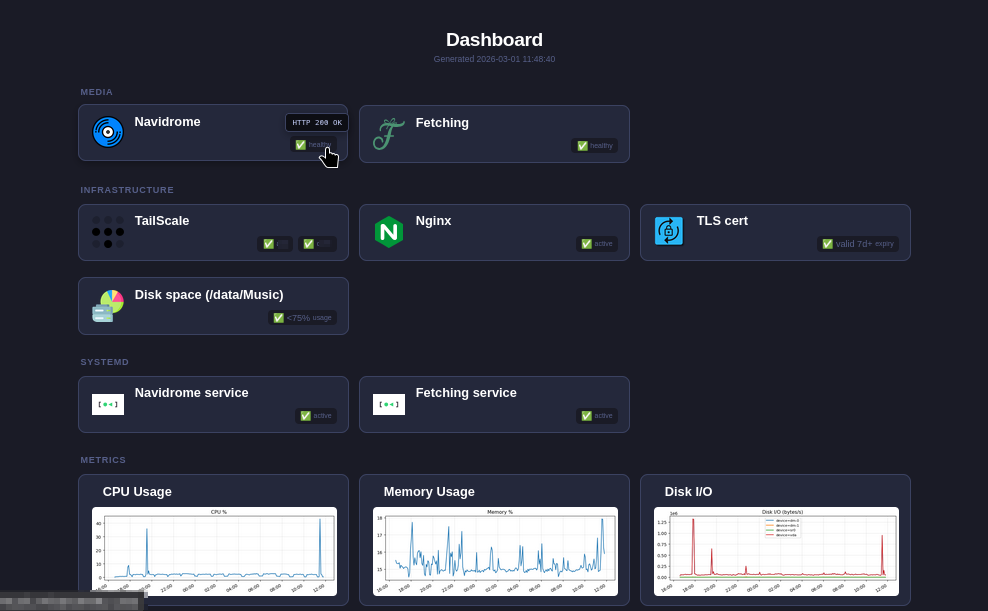Click the Nginx active status badge

click(x=596, y=244)
